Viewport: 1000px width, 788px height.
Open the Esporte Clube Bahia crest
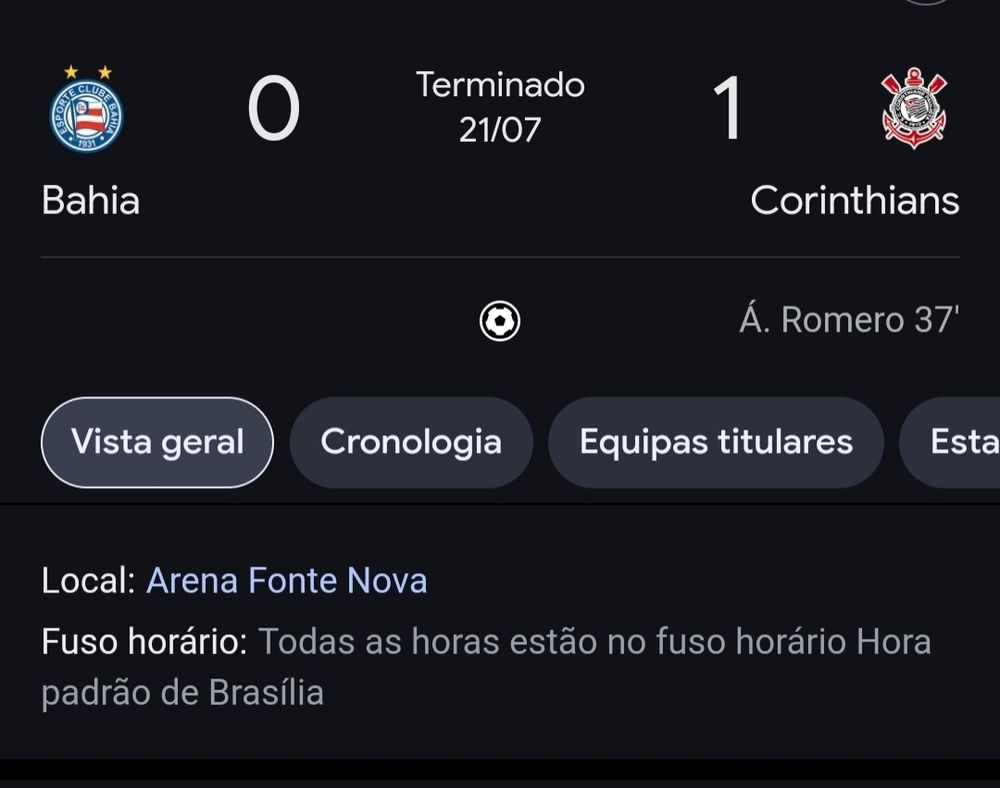click(x=87, y=115)
